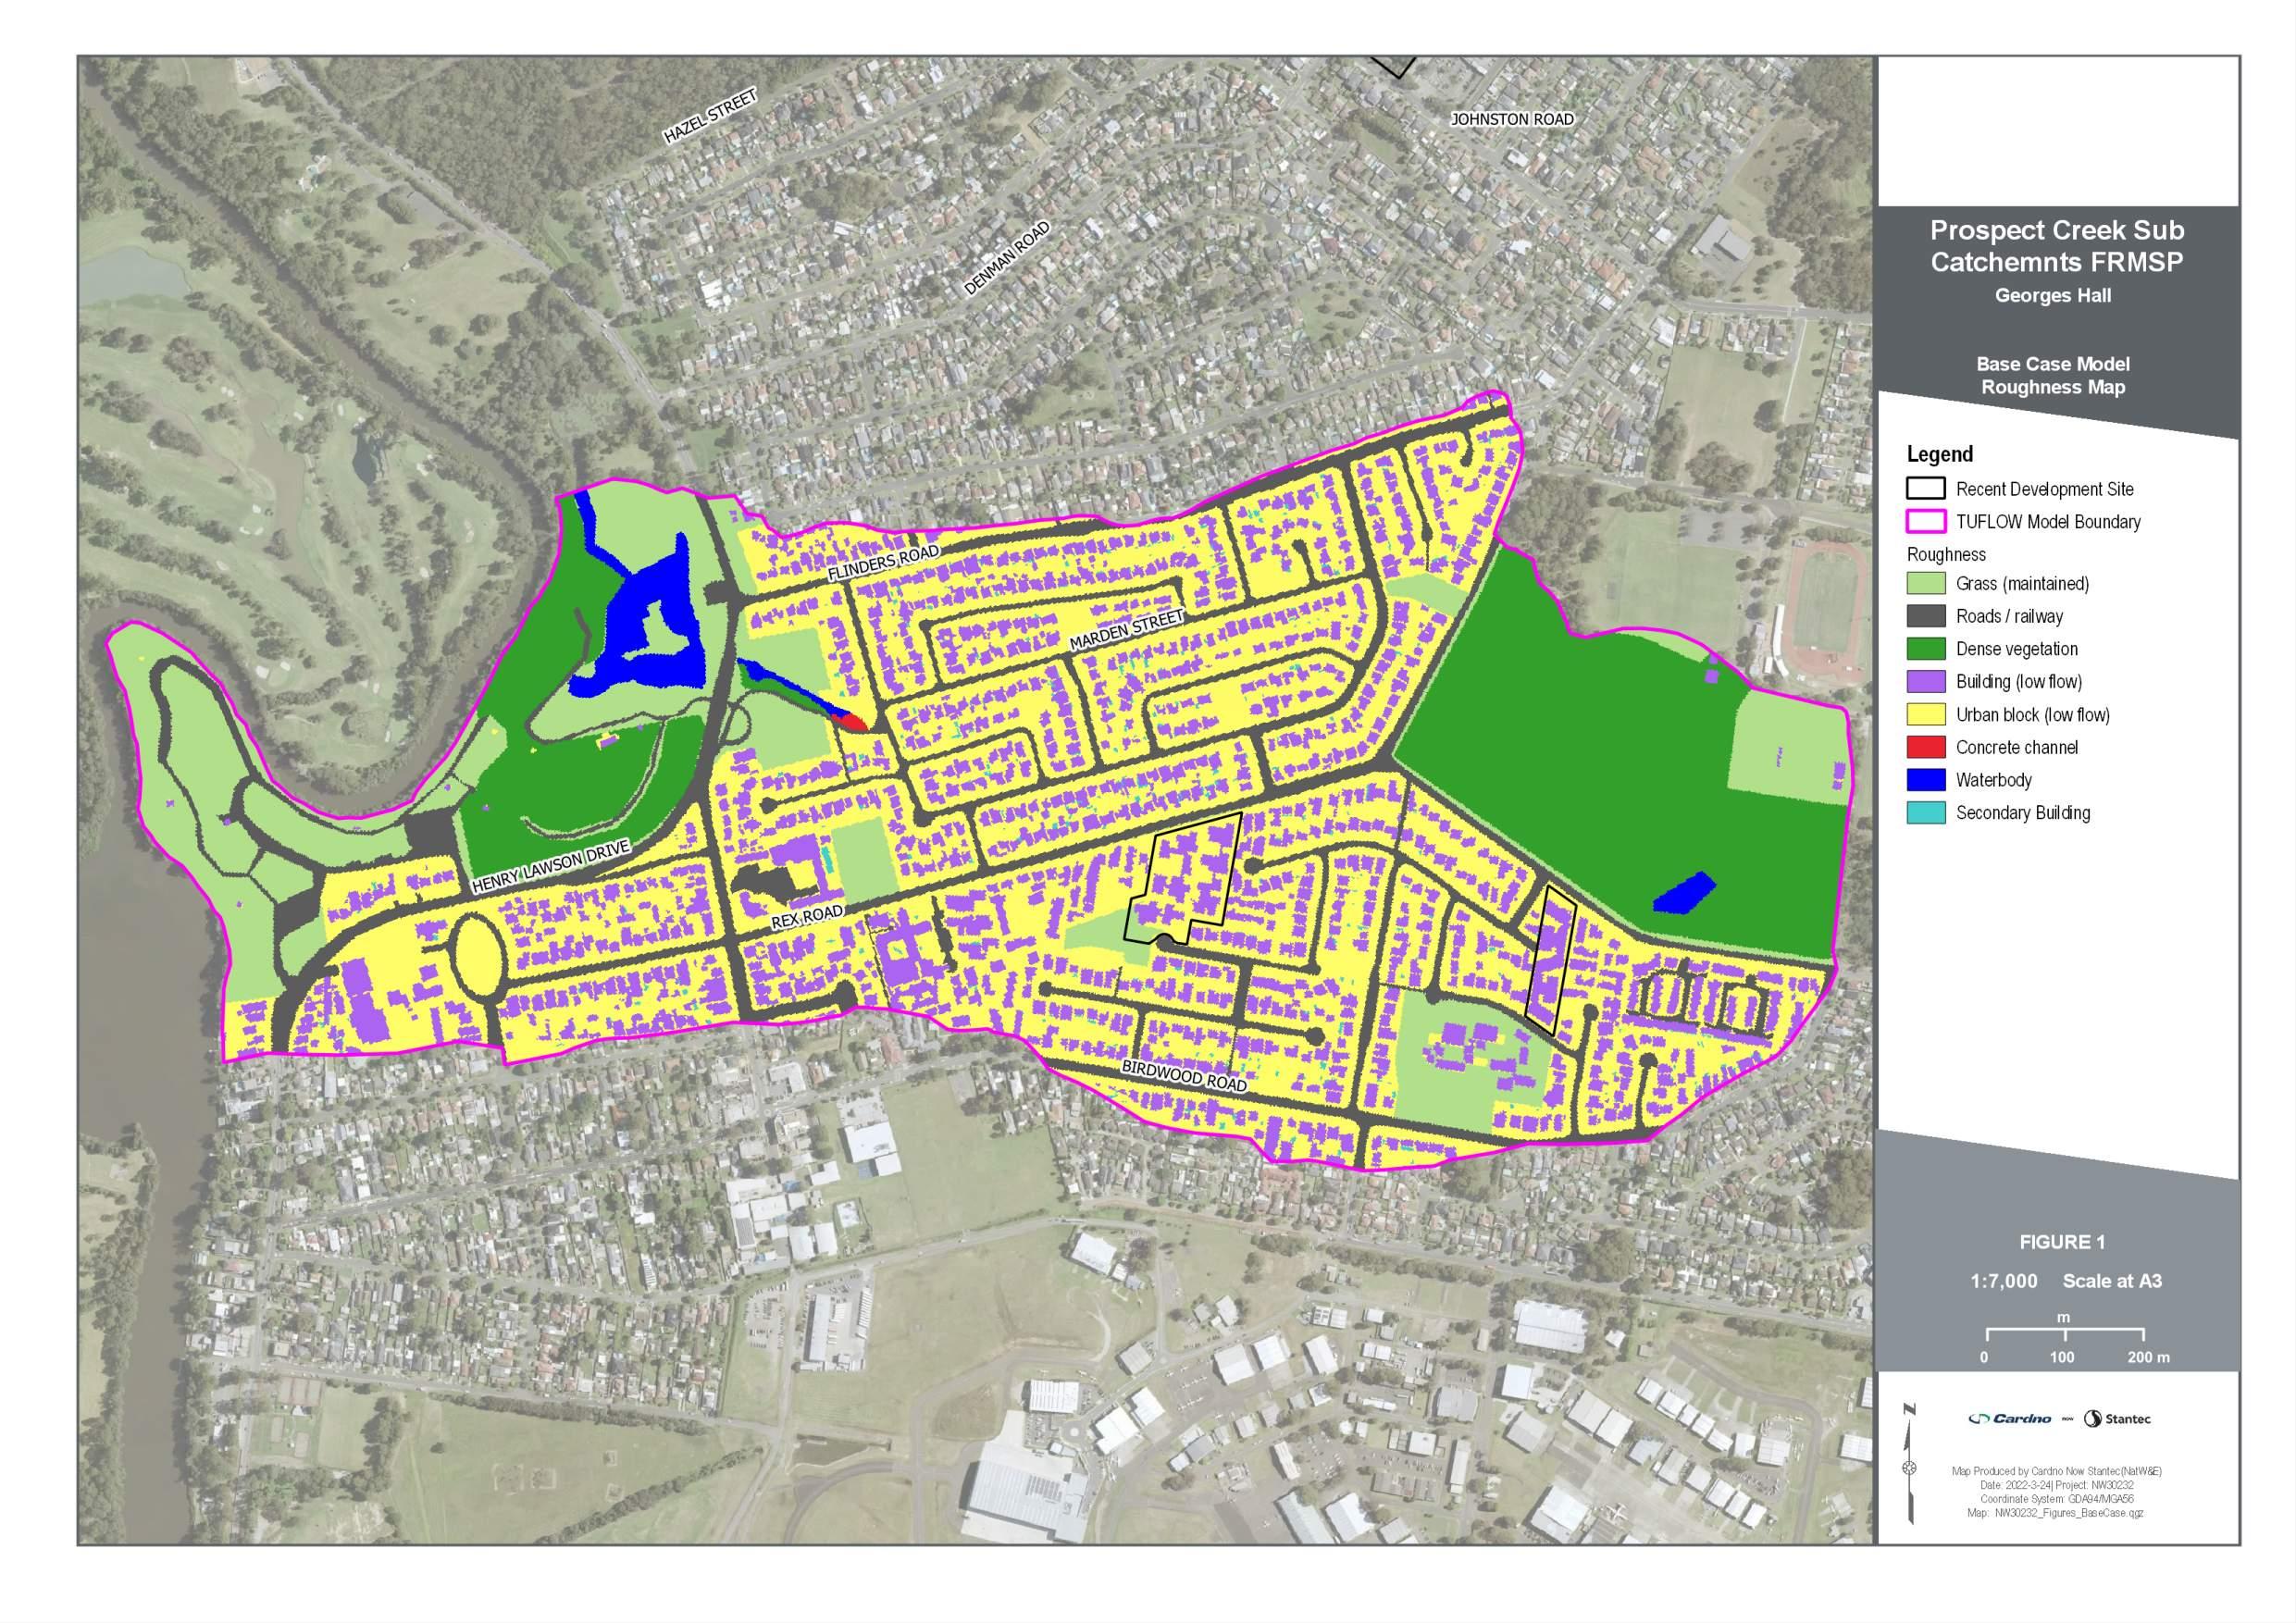Click the Concrete channel red swatch
The height and width of the screenshot is (1623, 2296).
tap(1925, 747)
